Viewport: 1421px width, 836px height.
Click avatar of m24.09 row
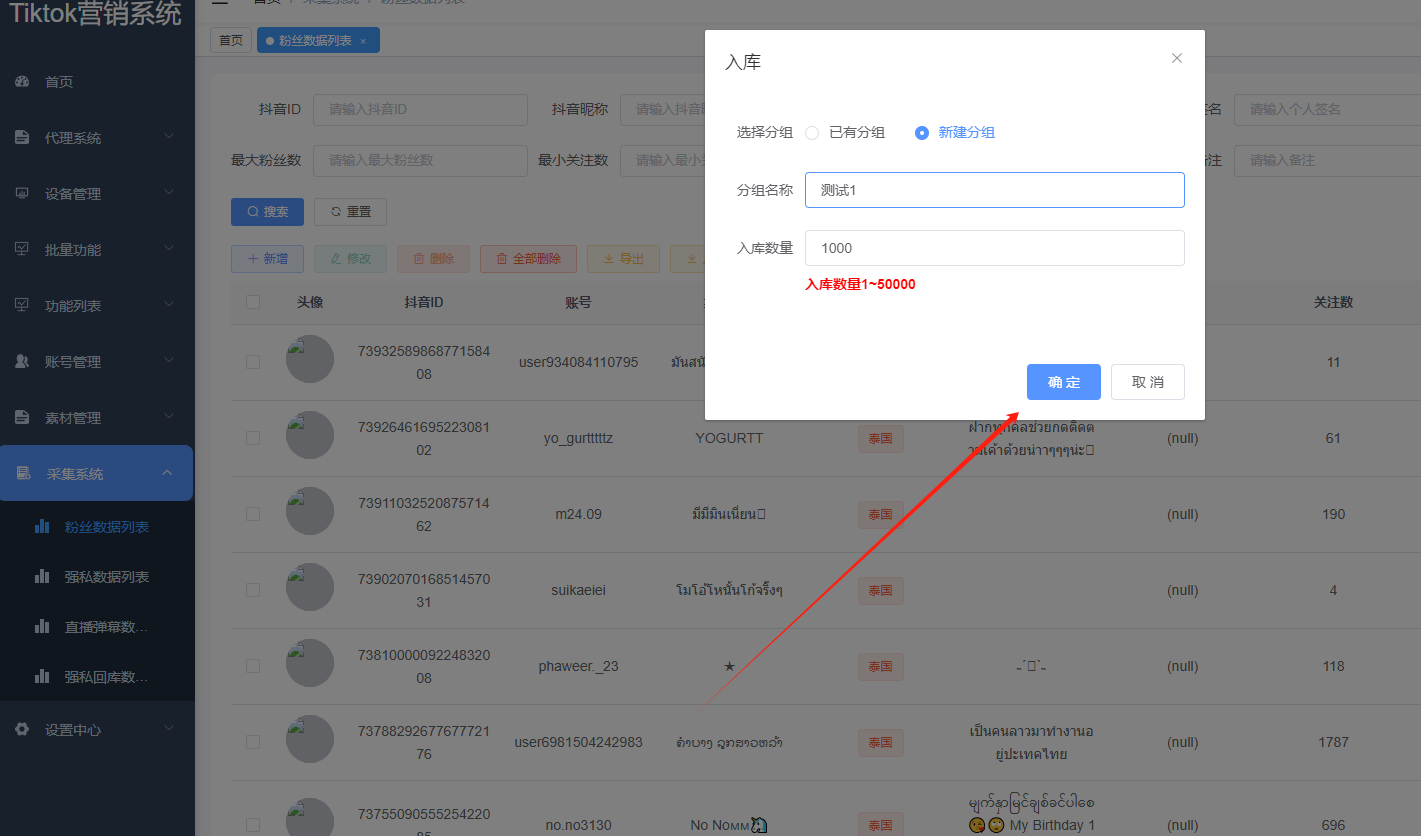tap(310, 511)
